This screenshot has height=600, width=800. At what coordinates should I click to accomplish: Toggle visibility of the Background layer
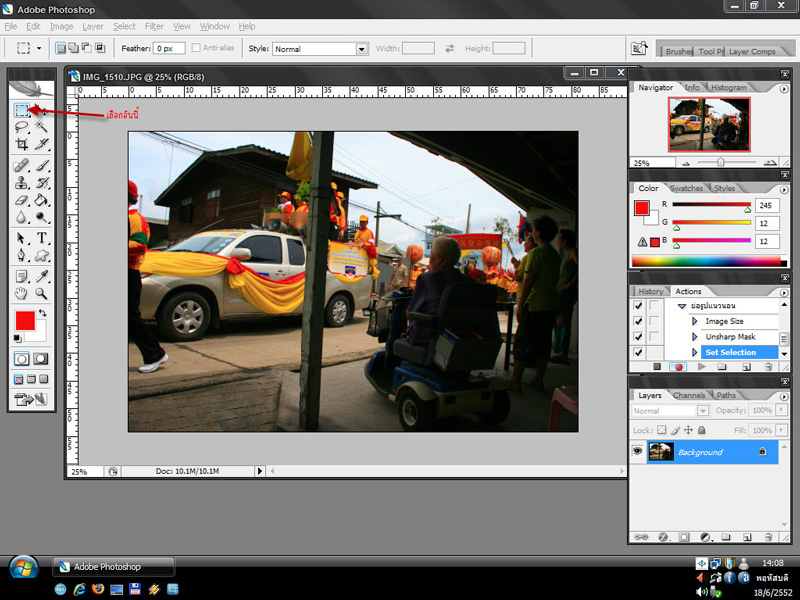click(637, 452)
